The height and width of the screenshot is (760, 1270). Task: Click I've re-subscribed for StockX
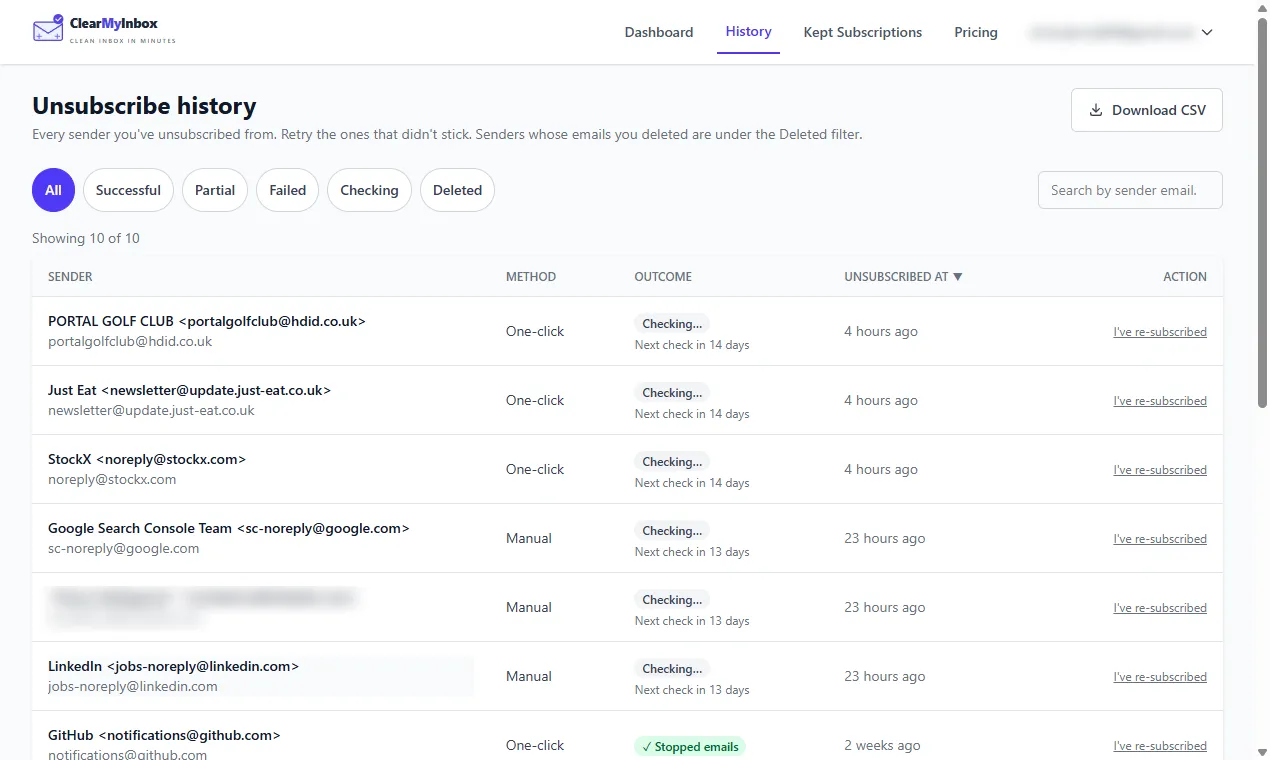point(1160,470)
